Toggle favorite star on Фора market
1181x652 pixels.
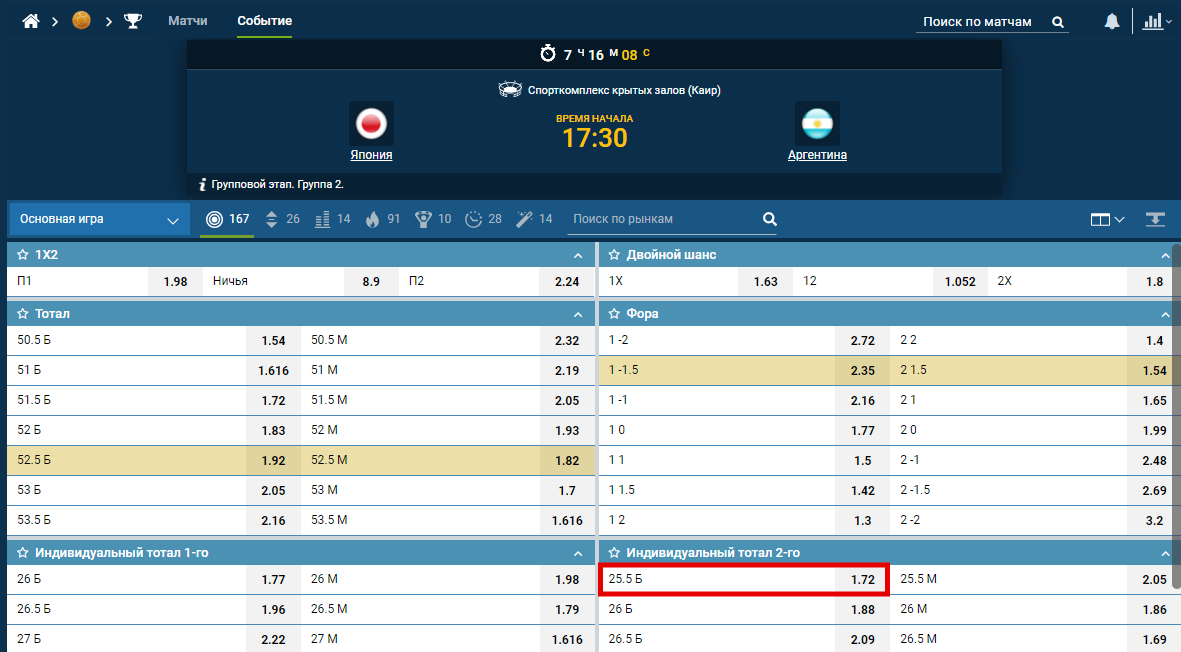coord(614,314)
